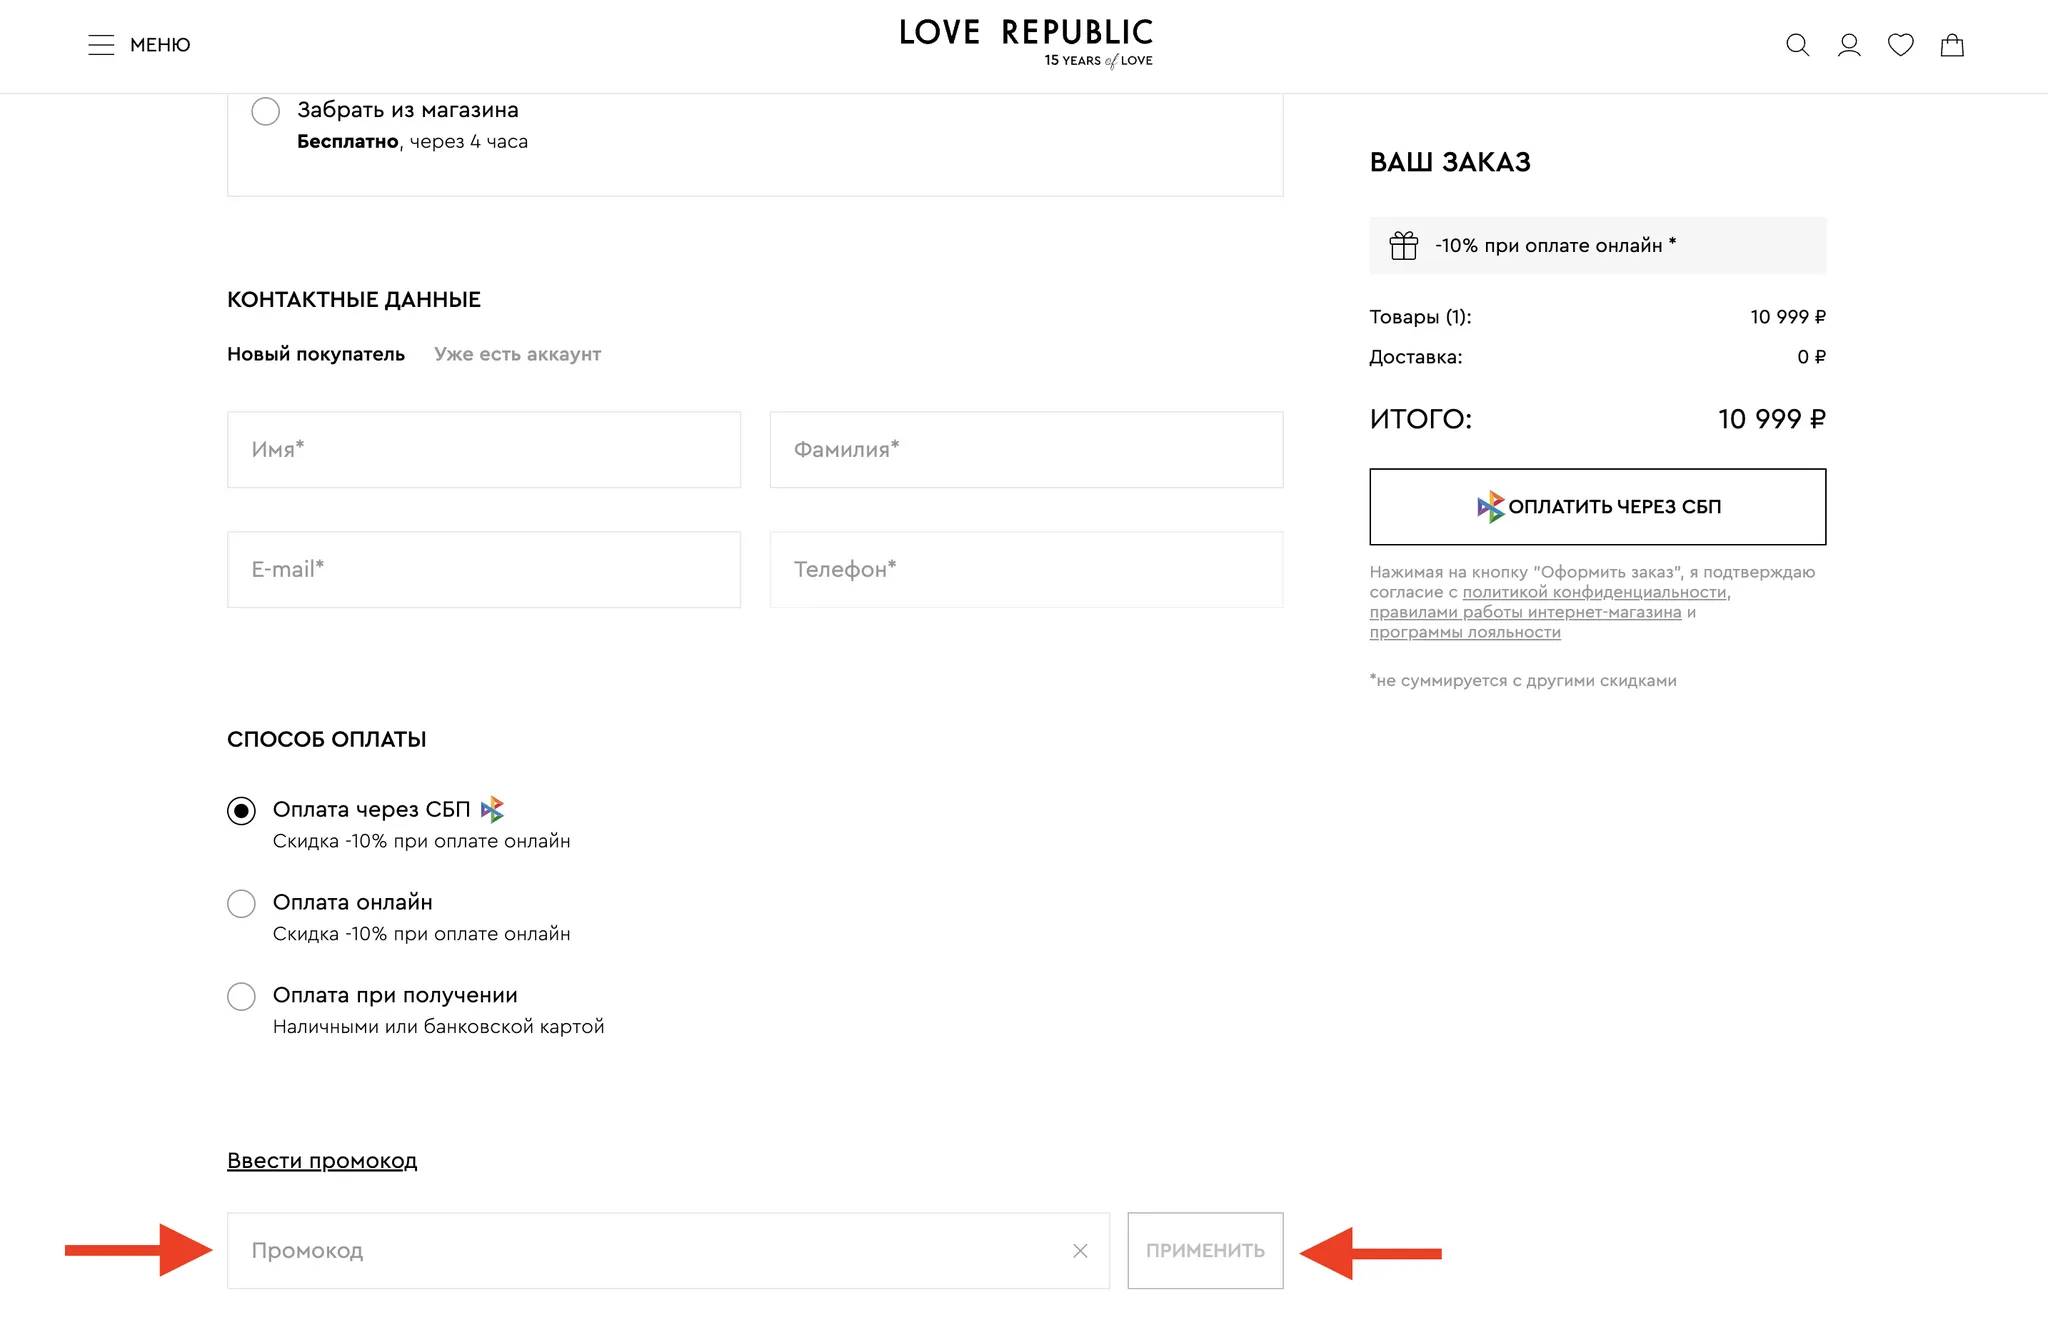Select Забрать из магазина pickup option
This screenshot has height=1335, width=2048.
265,111
